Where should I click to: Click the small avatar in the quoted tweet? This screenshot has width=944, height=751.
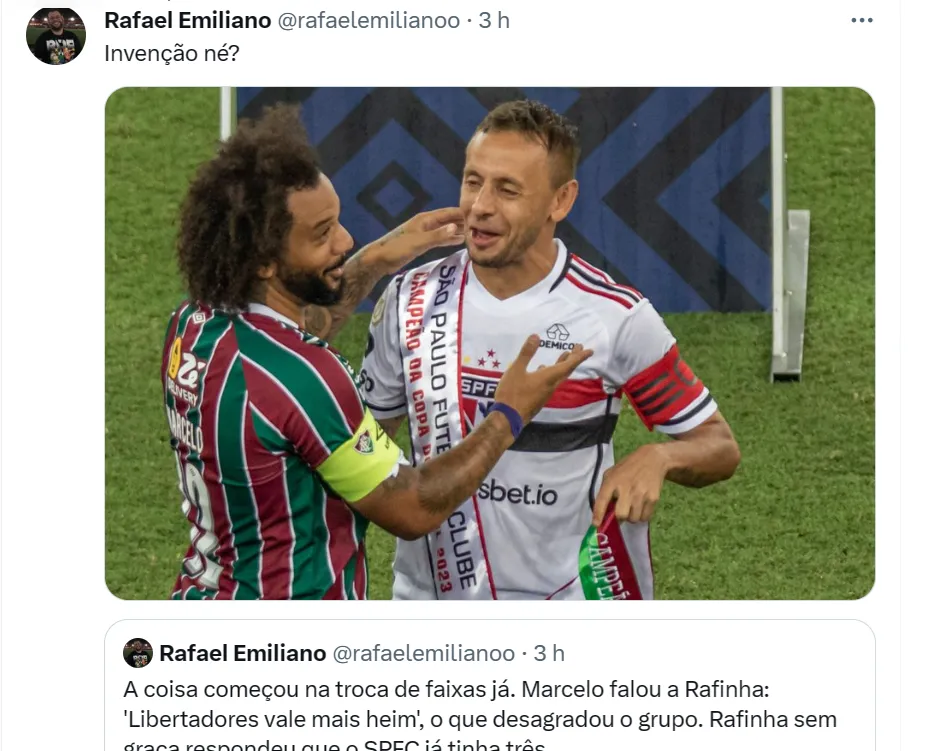coord(138,653)
